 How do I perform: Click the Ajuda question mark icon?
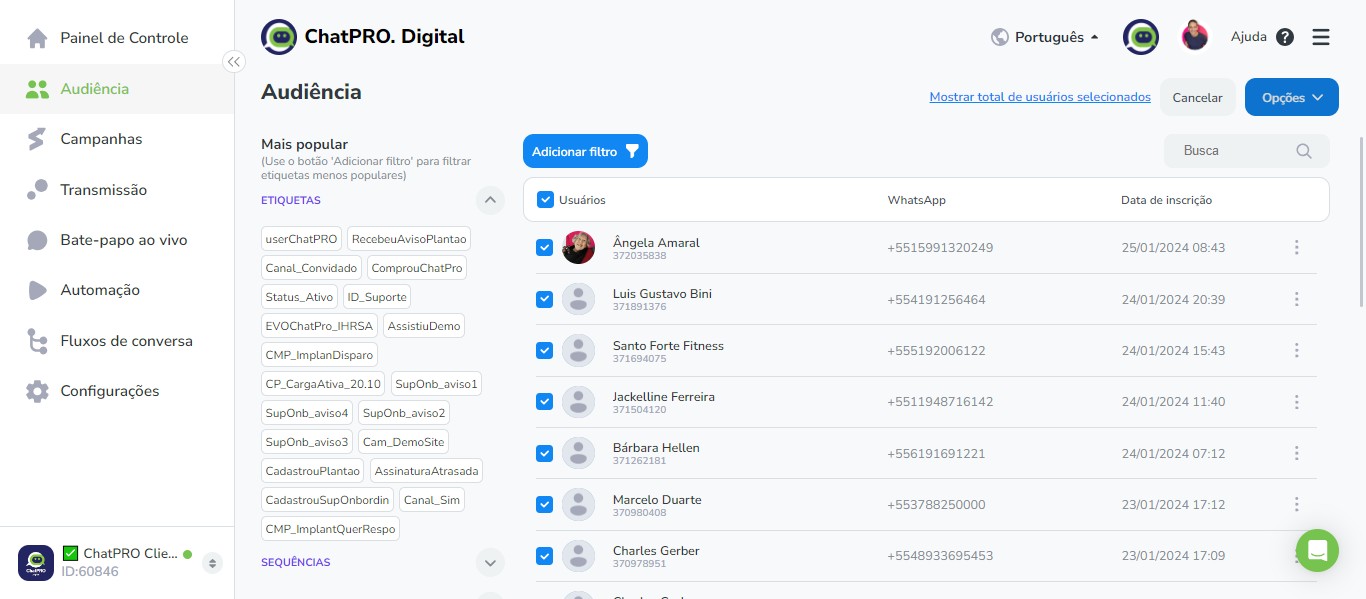click(1285, 37)
